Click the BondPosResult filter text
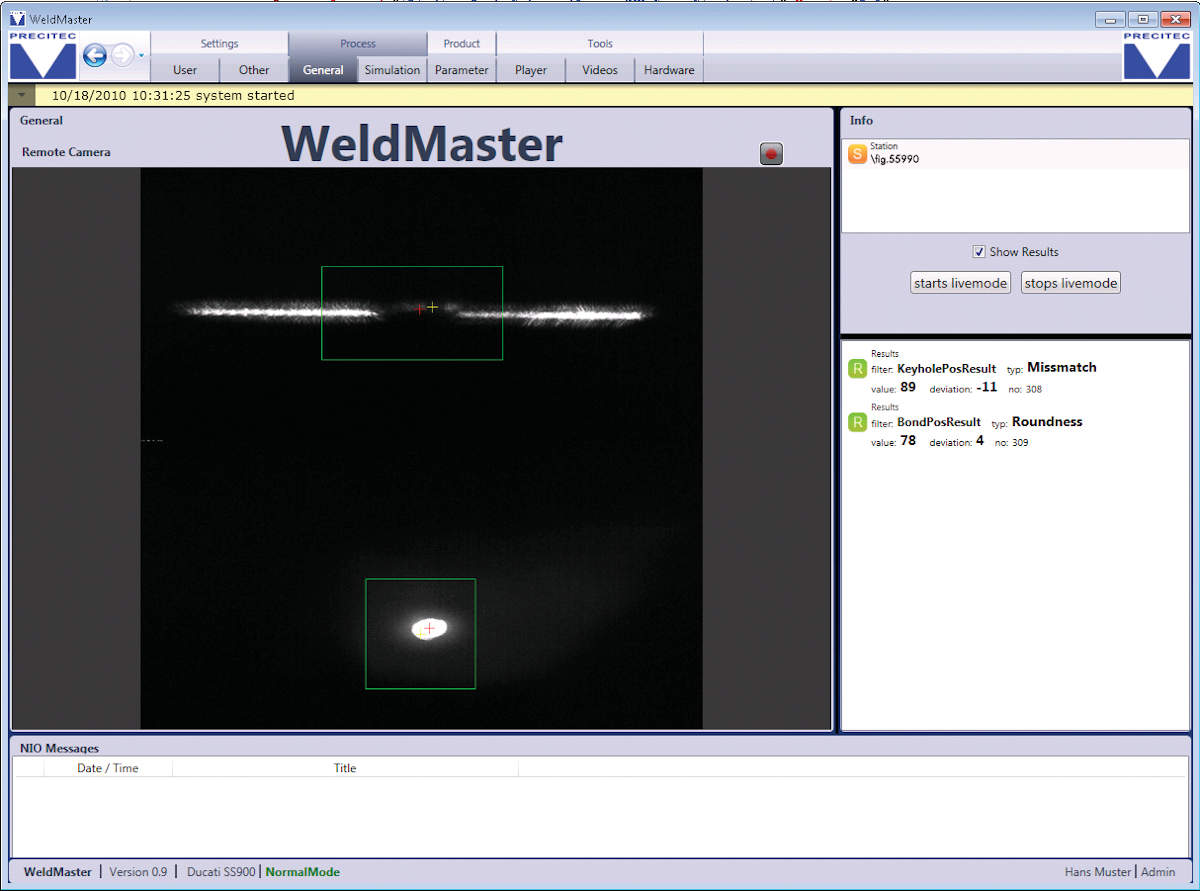Screen dimensions: 1200x891 (939, 422)
